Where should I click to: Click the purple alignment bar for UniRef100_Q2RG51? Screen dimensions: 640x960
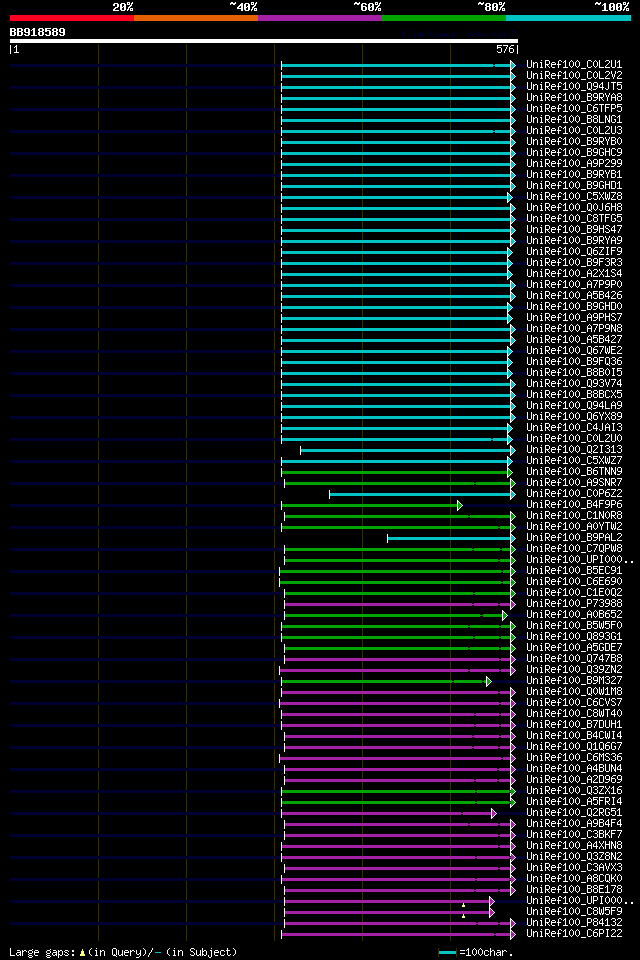pos(389,814)
